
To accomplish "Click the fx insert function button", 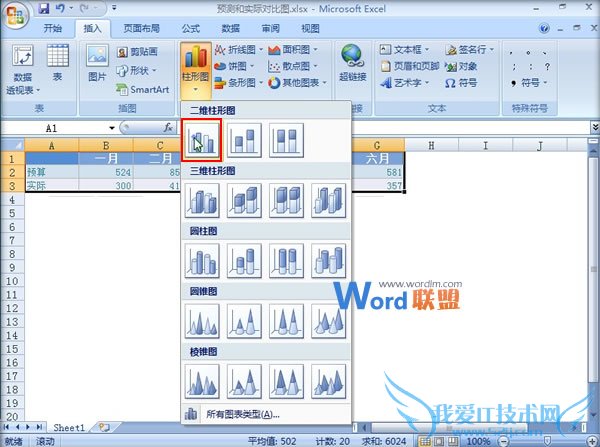I will pos(168,127).
